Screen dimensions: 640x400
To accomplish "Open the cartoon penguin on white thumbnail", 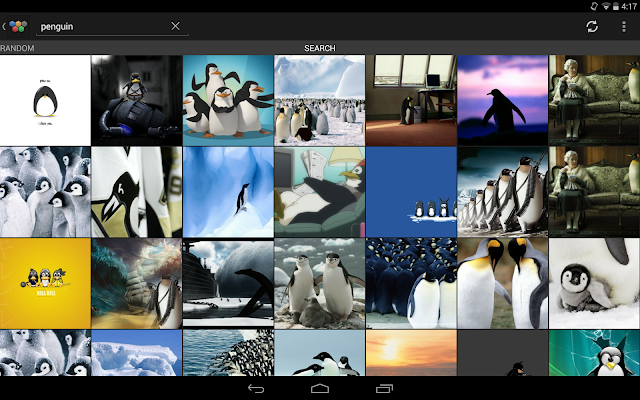I will 45,100.
